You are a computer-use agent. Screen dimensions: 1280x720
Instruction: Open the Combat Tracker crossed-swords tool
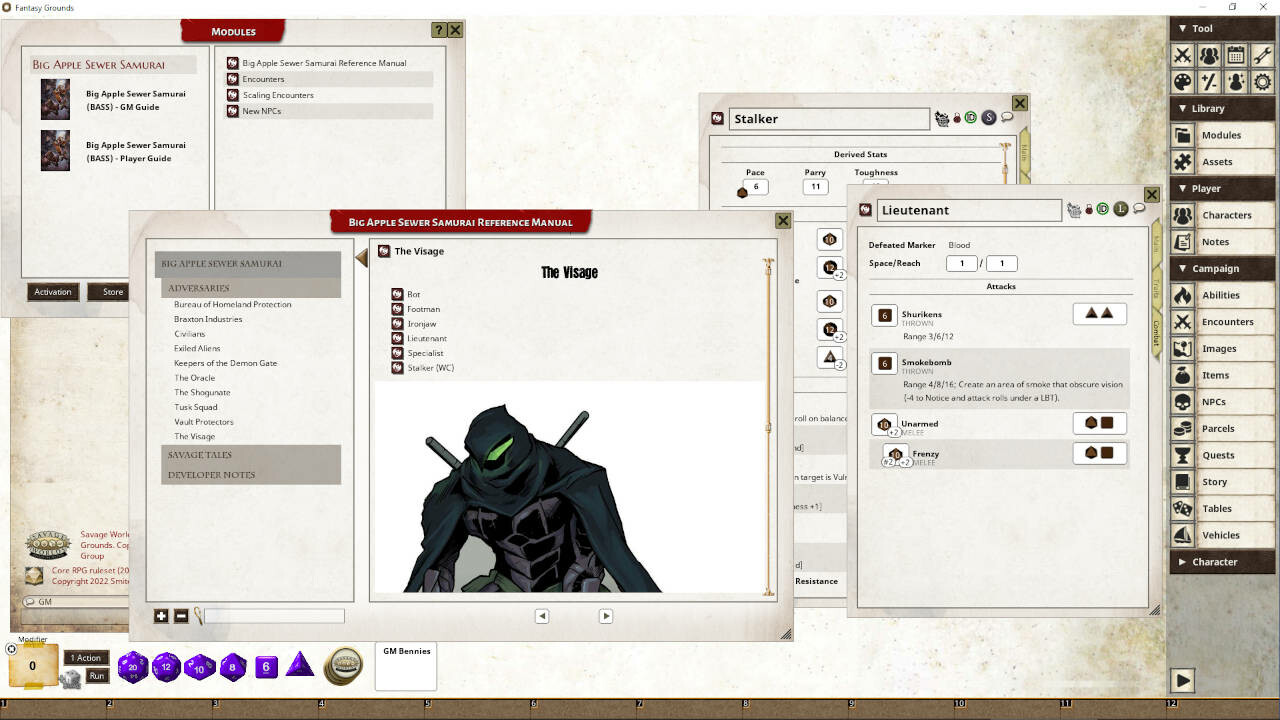point(1182,55)
